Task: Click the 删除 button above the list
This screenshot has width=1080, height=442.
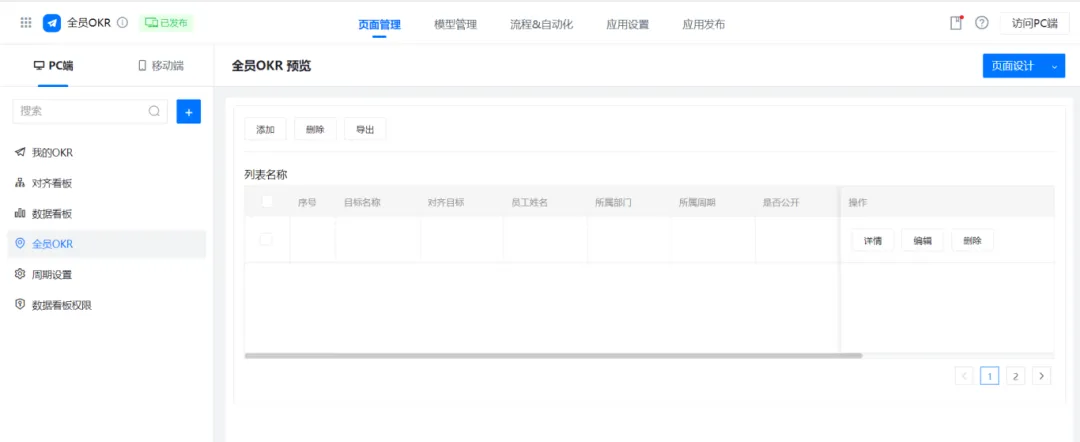Action: click(315, 129)
